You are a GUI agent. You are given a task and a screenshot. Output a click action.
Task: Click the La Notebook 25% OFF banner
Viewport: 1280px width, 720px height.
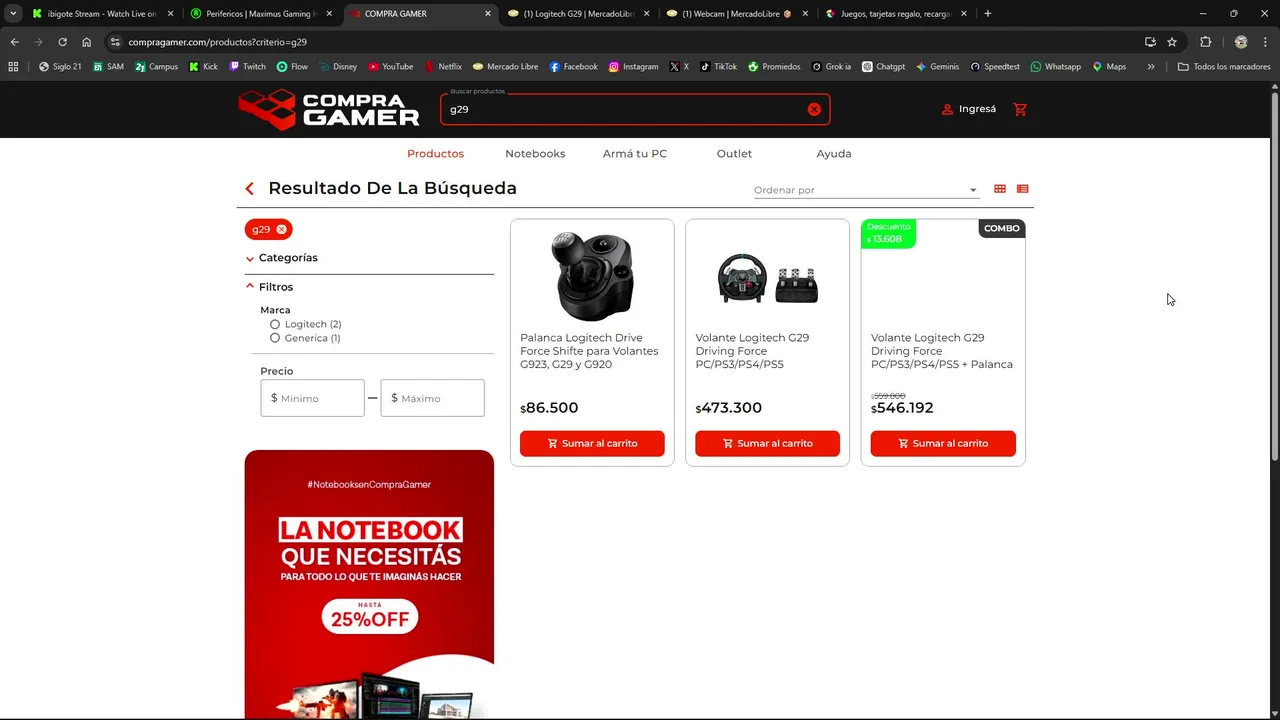[x=369, y=584]
